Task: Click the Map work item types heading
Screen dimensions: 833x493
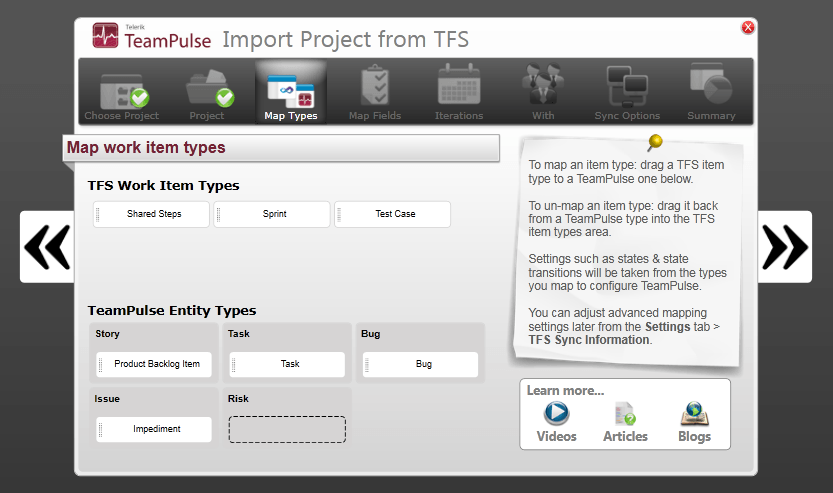Action: (x=146, y=147)
